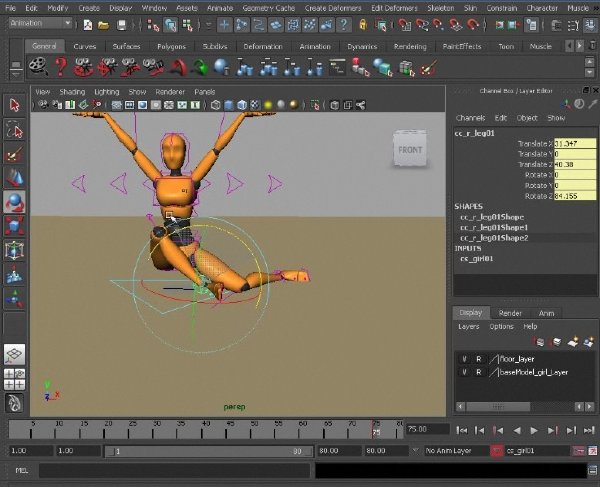This screenshot has width=600, height=487.
Task: Switch to four-view panel layout
Action: (x=15, y=380)
